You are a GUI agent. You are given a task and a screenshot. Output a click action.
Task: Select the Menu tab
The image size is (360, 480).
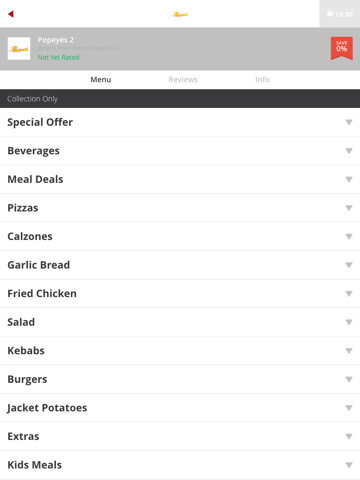click(101, 80)
